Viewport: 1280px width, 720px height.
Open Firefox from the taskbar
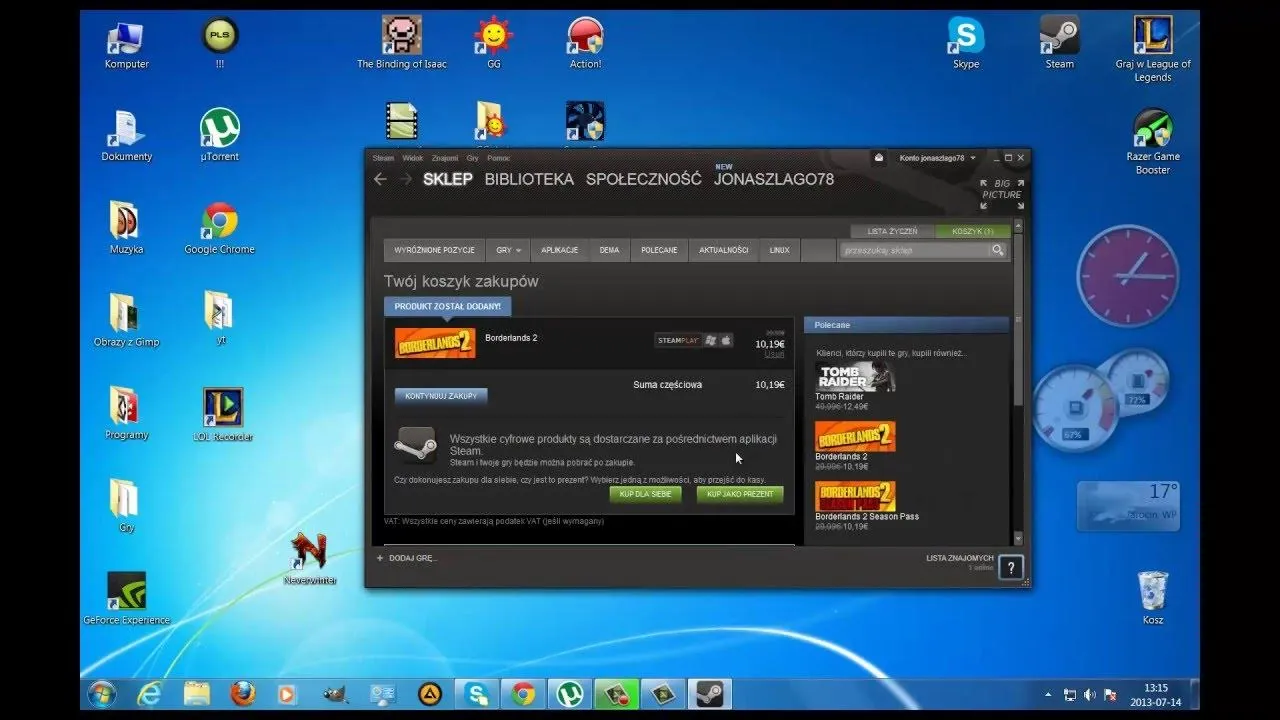click(242, 694)
